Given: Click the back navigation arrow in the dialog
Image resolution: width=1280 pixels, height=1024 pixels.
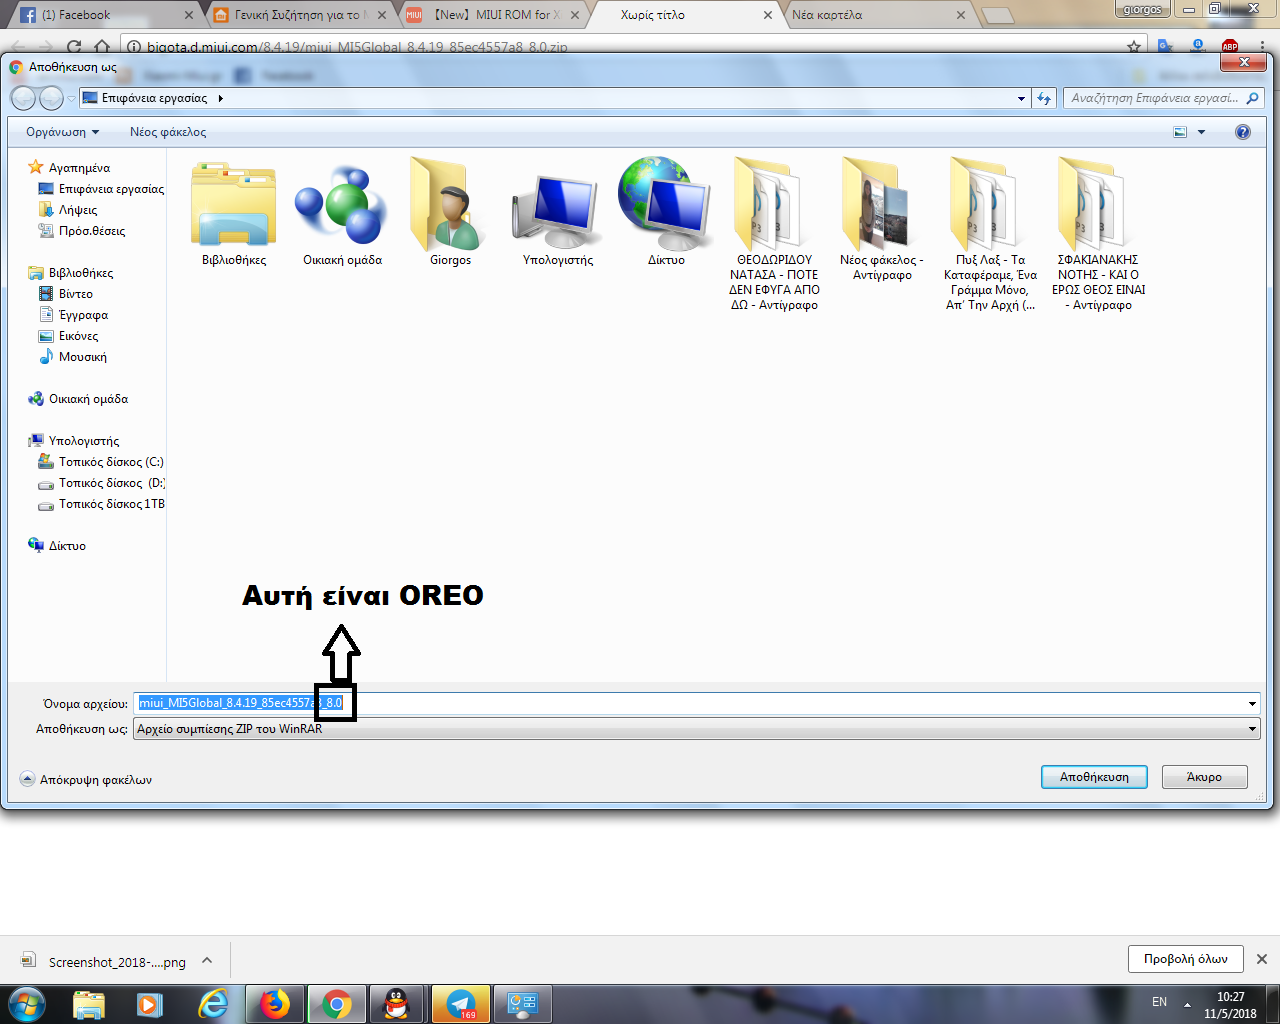Looking at the screenshot, I should point(24,98).
